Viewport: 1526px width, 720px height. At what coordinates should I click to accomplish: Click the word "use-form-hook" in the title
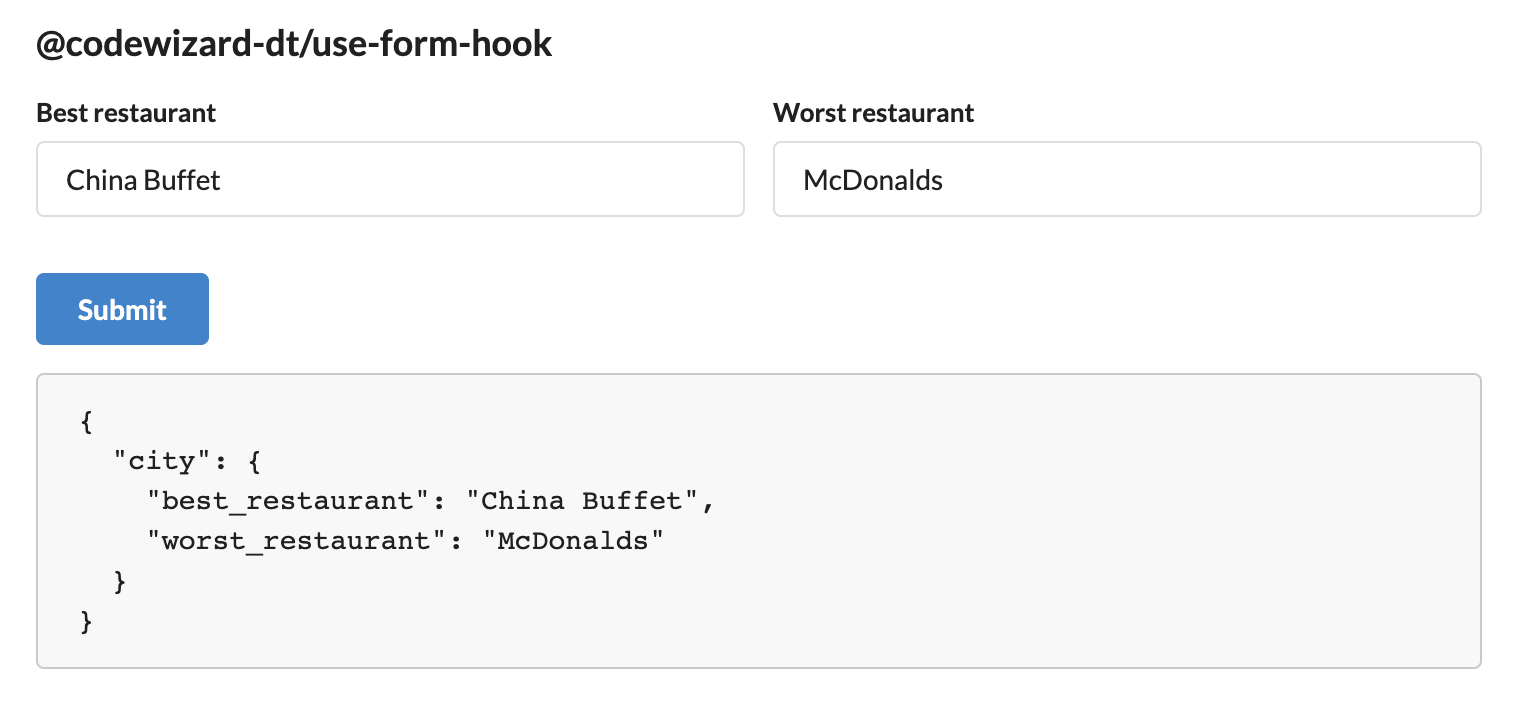tap(433, 44)
